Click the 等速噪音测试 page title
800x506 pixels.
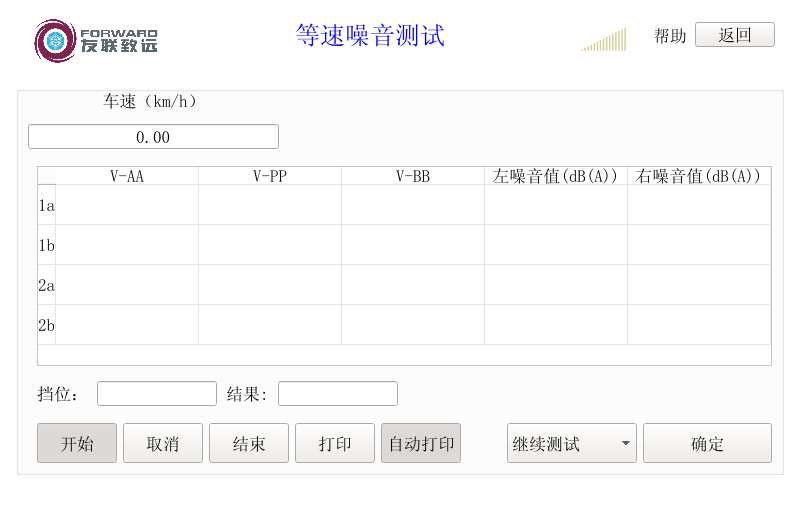[x=370, y=36]
